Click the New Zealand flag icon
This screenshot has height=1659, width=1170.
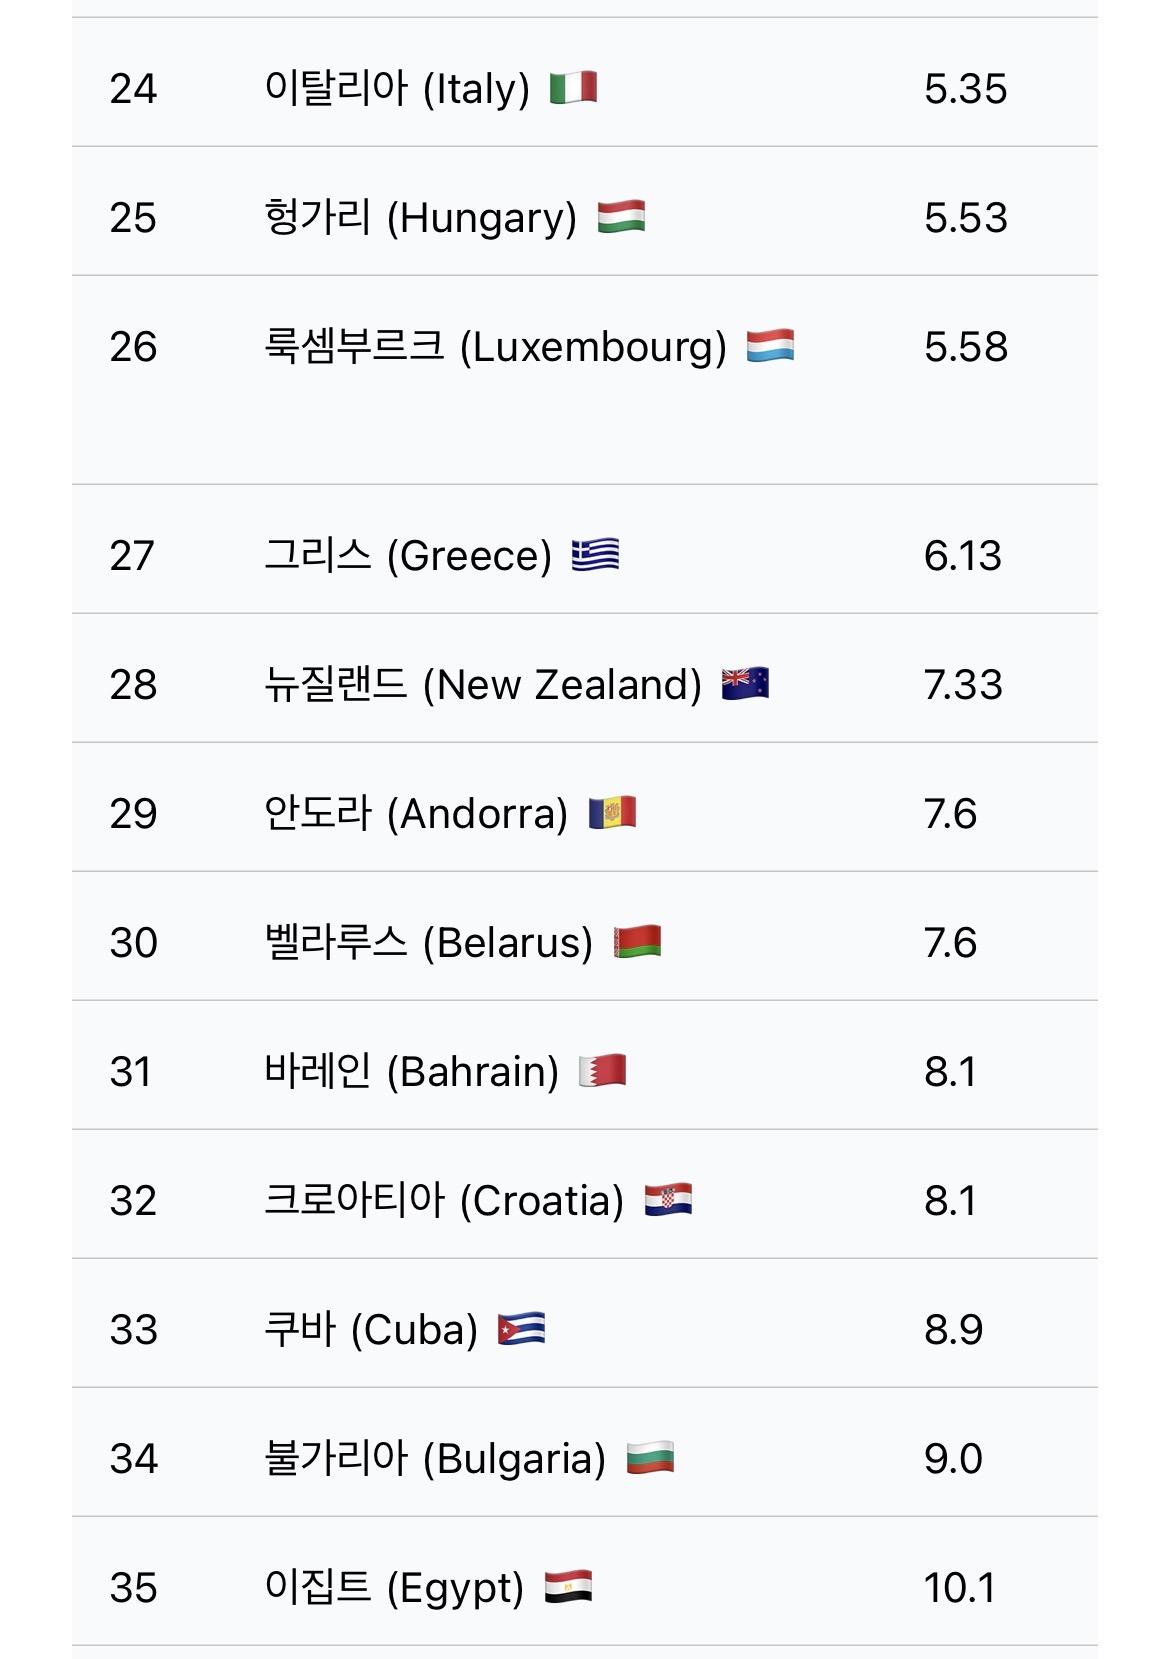[x=745, y=684]
